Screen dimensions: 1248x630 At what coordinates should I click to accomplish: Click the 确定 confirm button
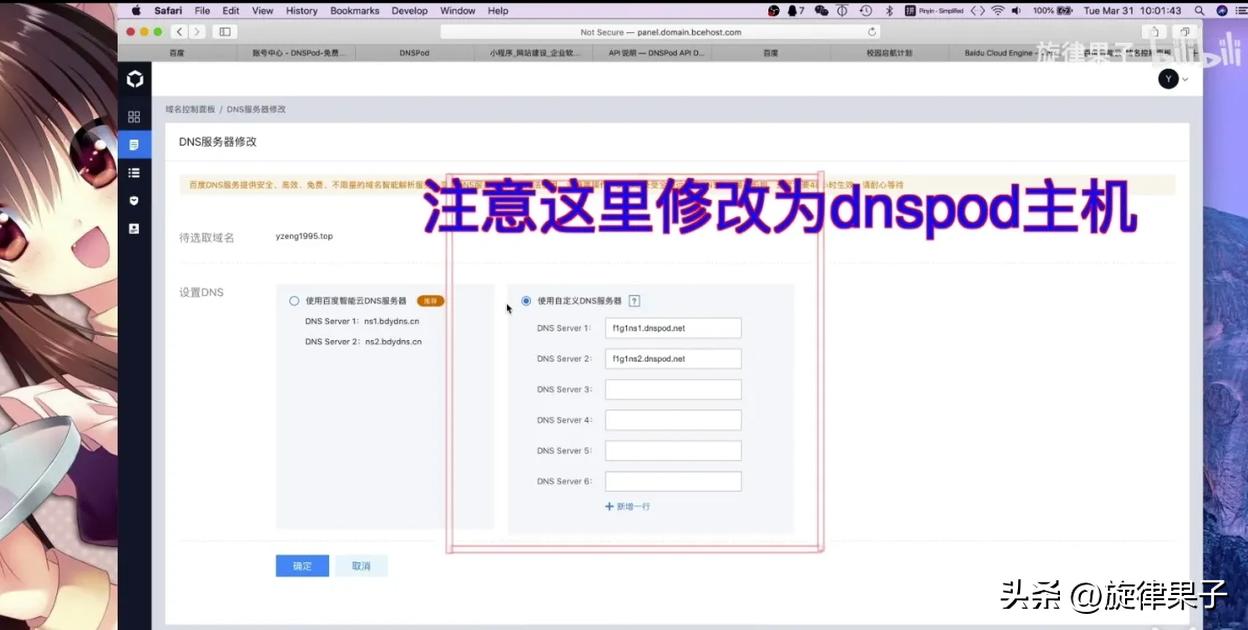tap(301, 565)
